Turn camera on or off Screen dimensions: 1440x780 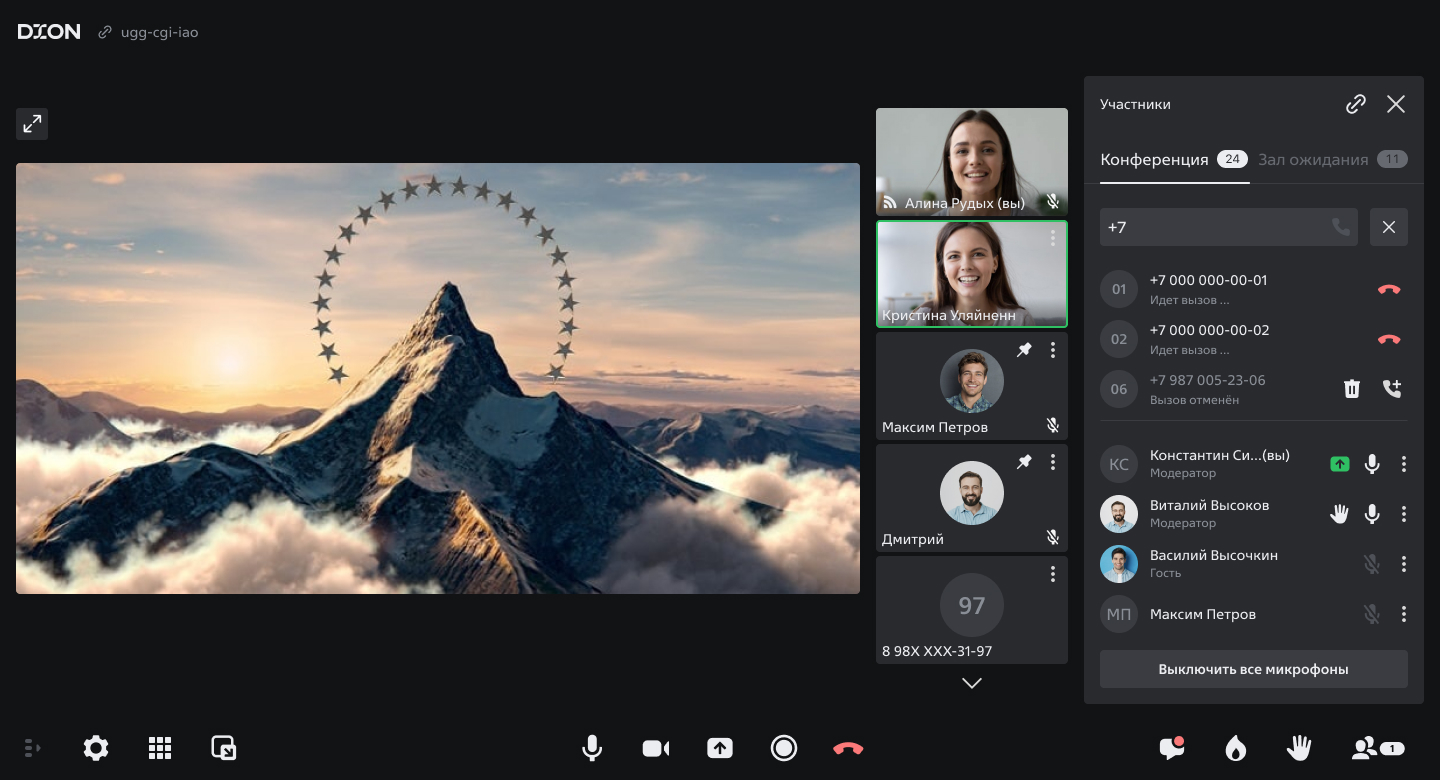[x=656, y=748]
